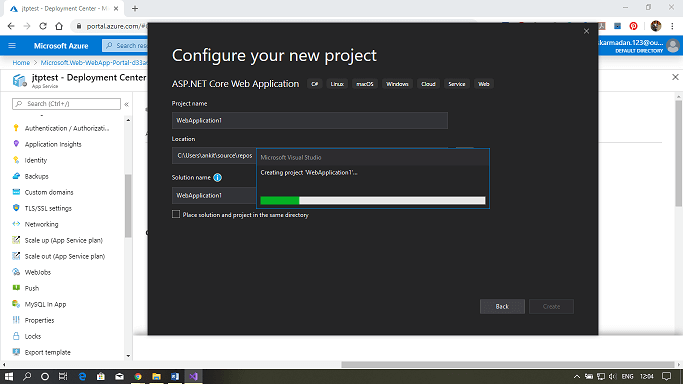
Task: Open the Windows notification center
Action: (x=666, y=376)
